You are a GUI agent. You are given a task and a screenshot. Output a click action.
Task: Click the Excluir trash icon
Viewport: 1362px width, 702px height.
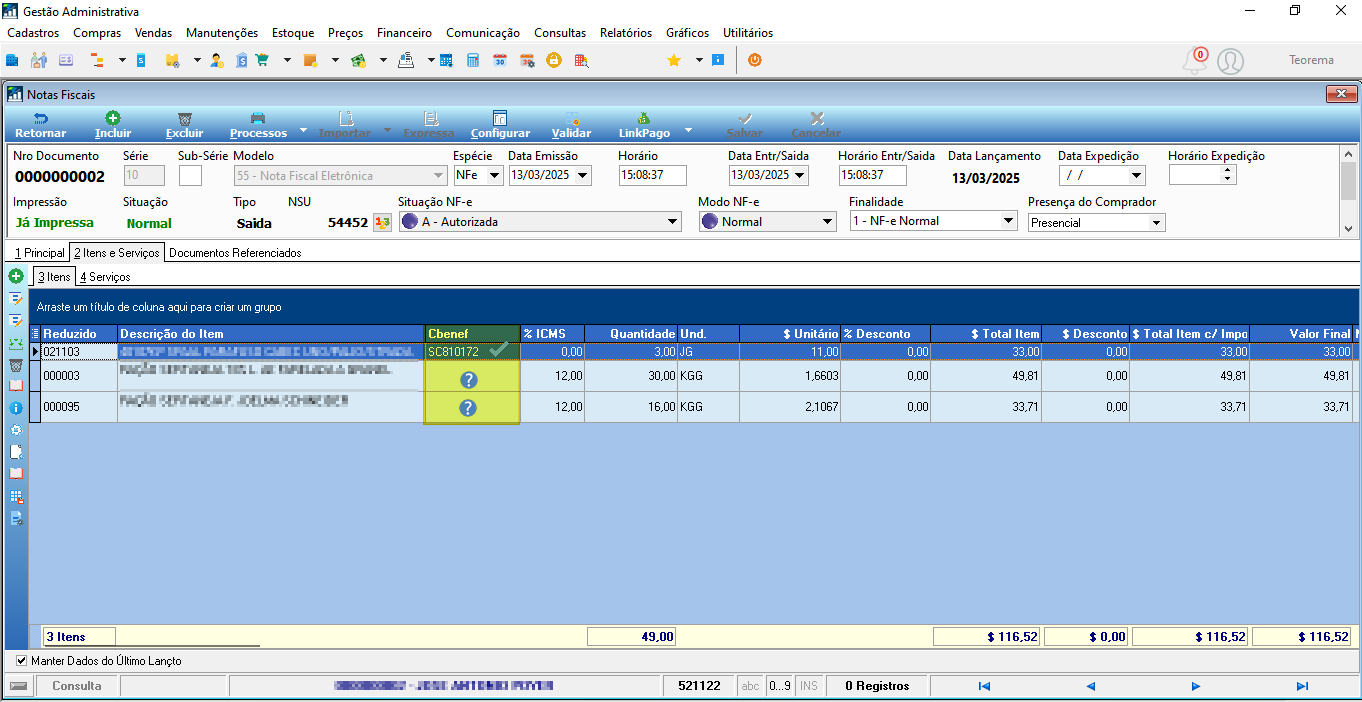(x=184, y=118)
